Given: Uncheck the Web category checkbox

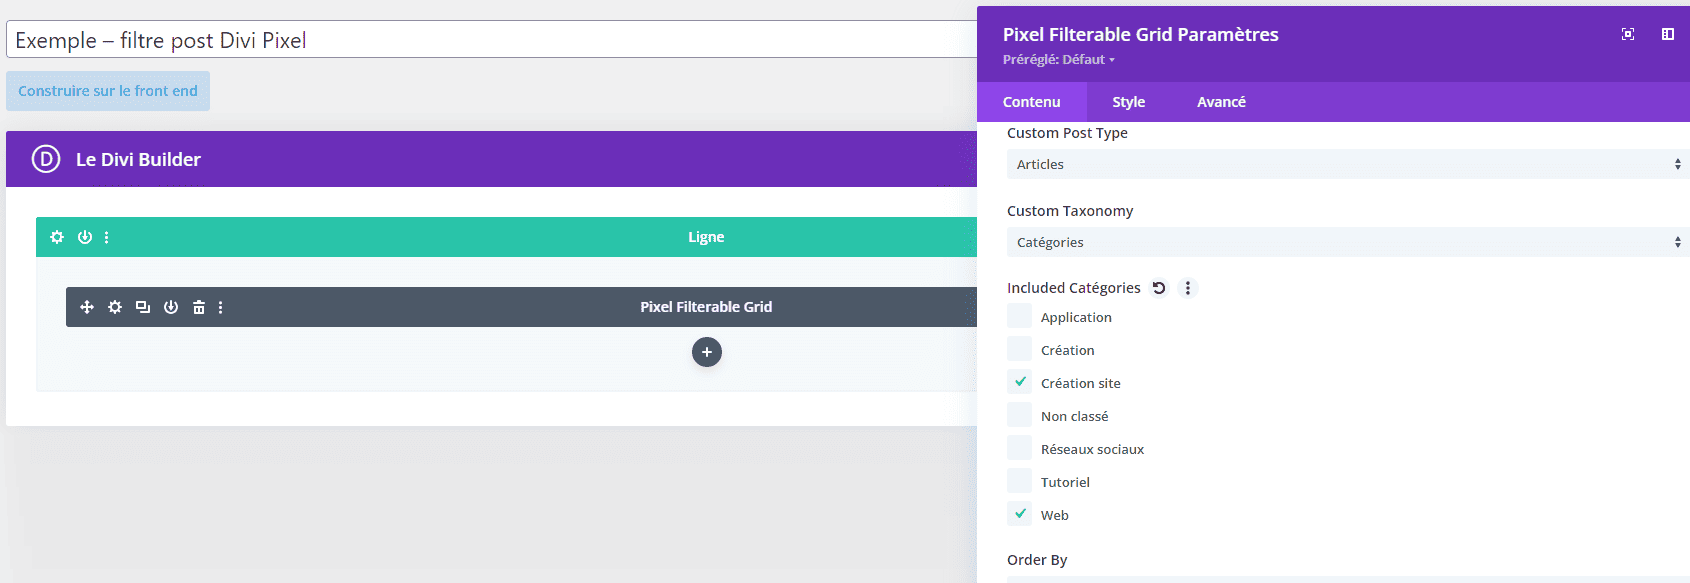Looking at the screenshot, I should click(1019, 514).
